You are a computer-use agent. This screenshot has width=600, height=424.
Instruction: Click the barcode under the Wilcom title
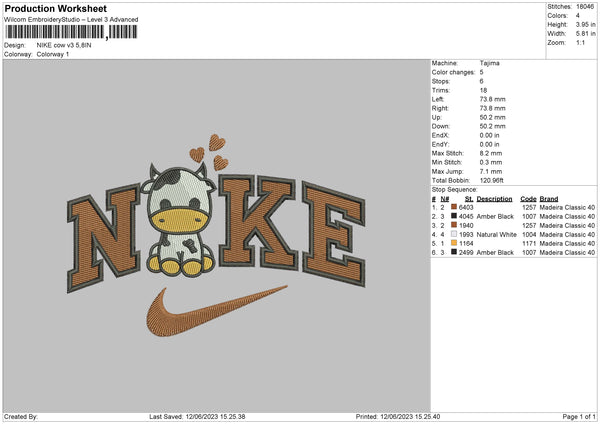71,32
